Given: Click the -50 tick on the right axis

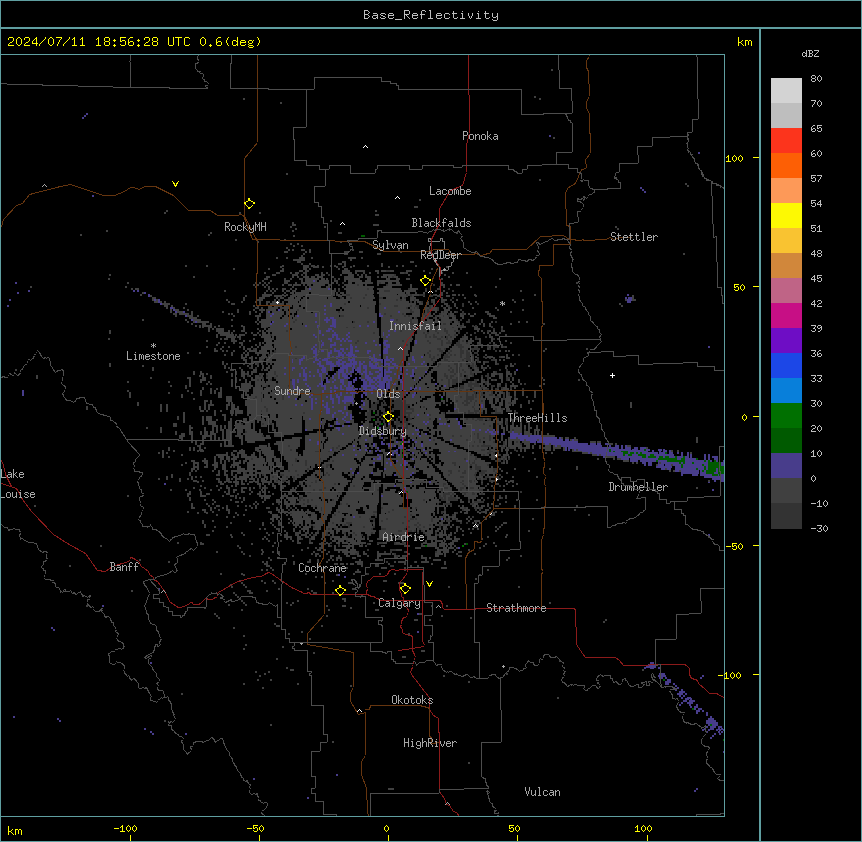Looking at the screenshot, I should click(x=734, y=546).
